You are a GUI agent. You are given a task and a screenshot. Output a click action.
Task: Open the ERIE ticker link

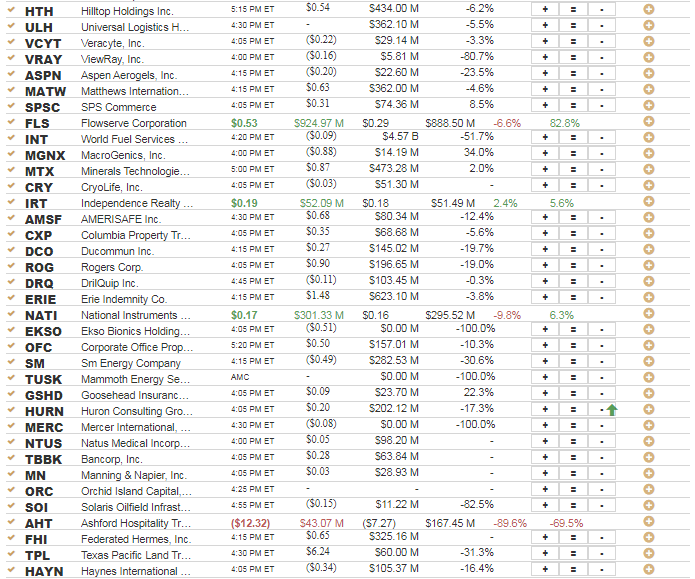point(40,300)
